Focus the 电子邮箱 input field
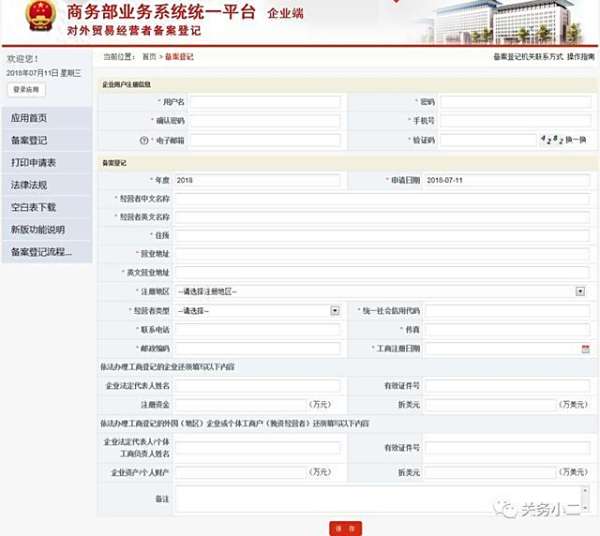This screenshot has height=536, width=600. (x=265, y=140)
